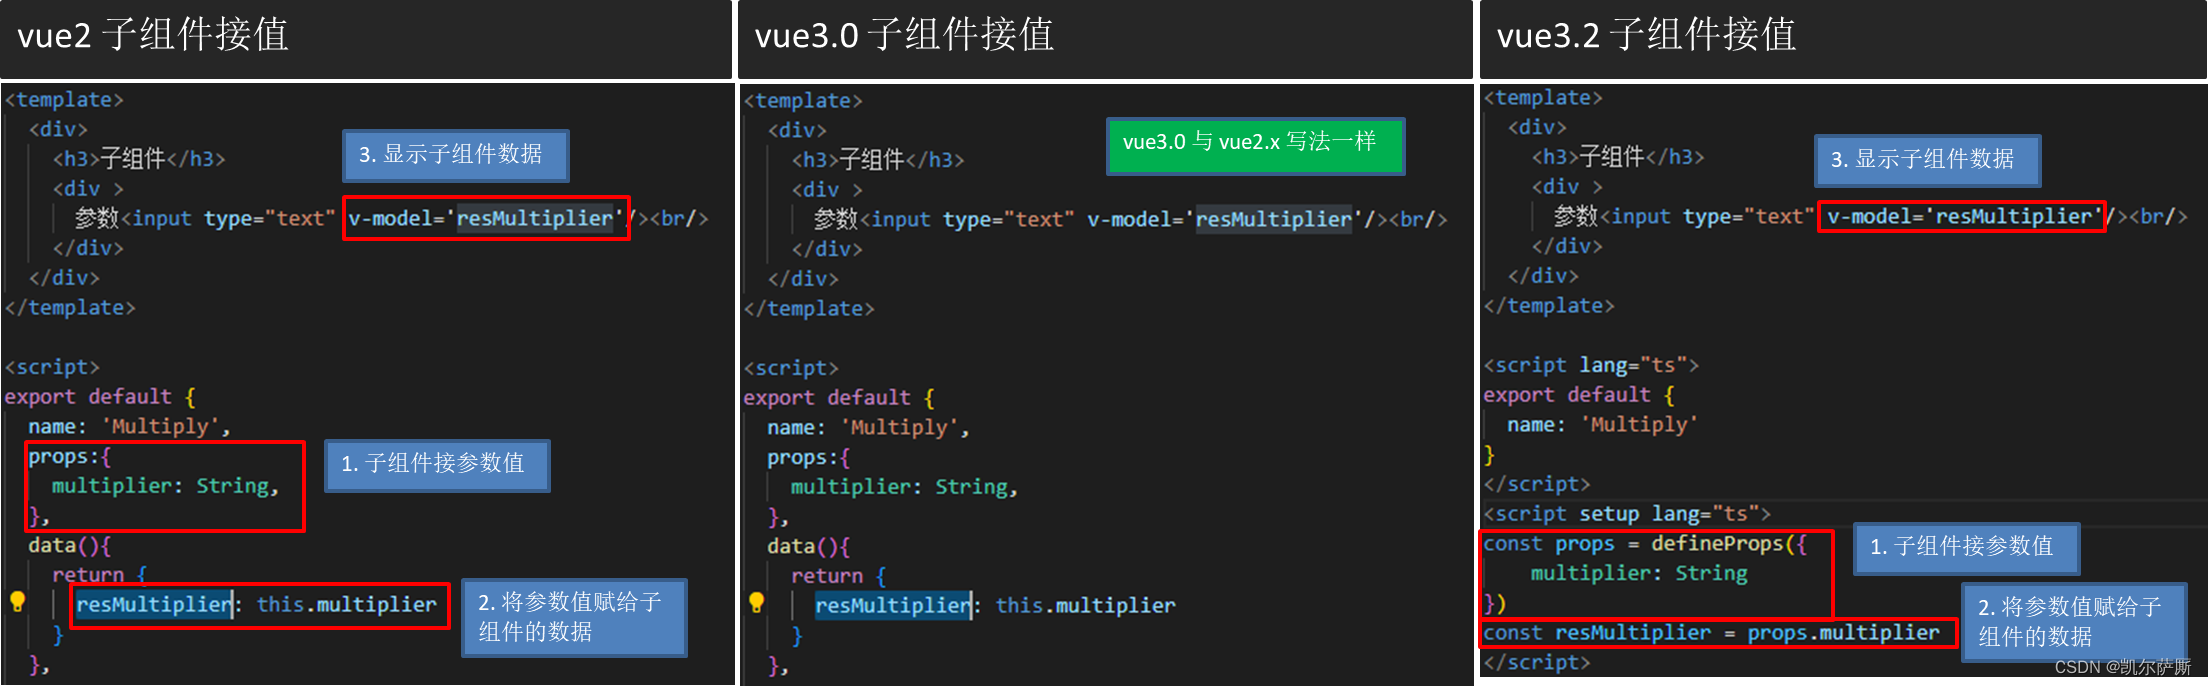Image resolution: width=2208 pixels, height=686 pixels.
Task: Click the lightbulb icon in the vue3.0 panel
Action: (757, 602)
